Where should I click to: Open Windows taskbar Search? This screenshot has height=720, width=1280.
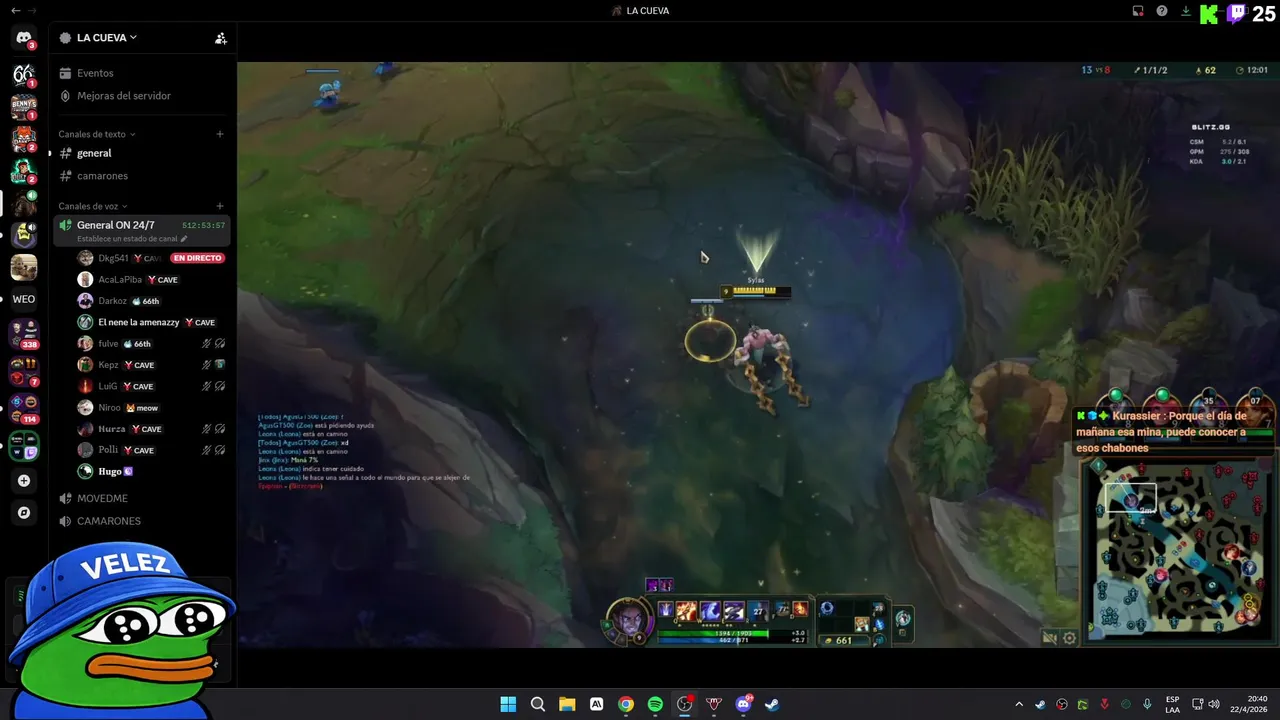pos(538,704)
